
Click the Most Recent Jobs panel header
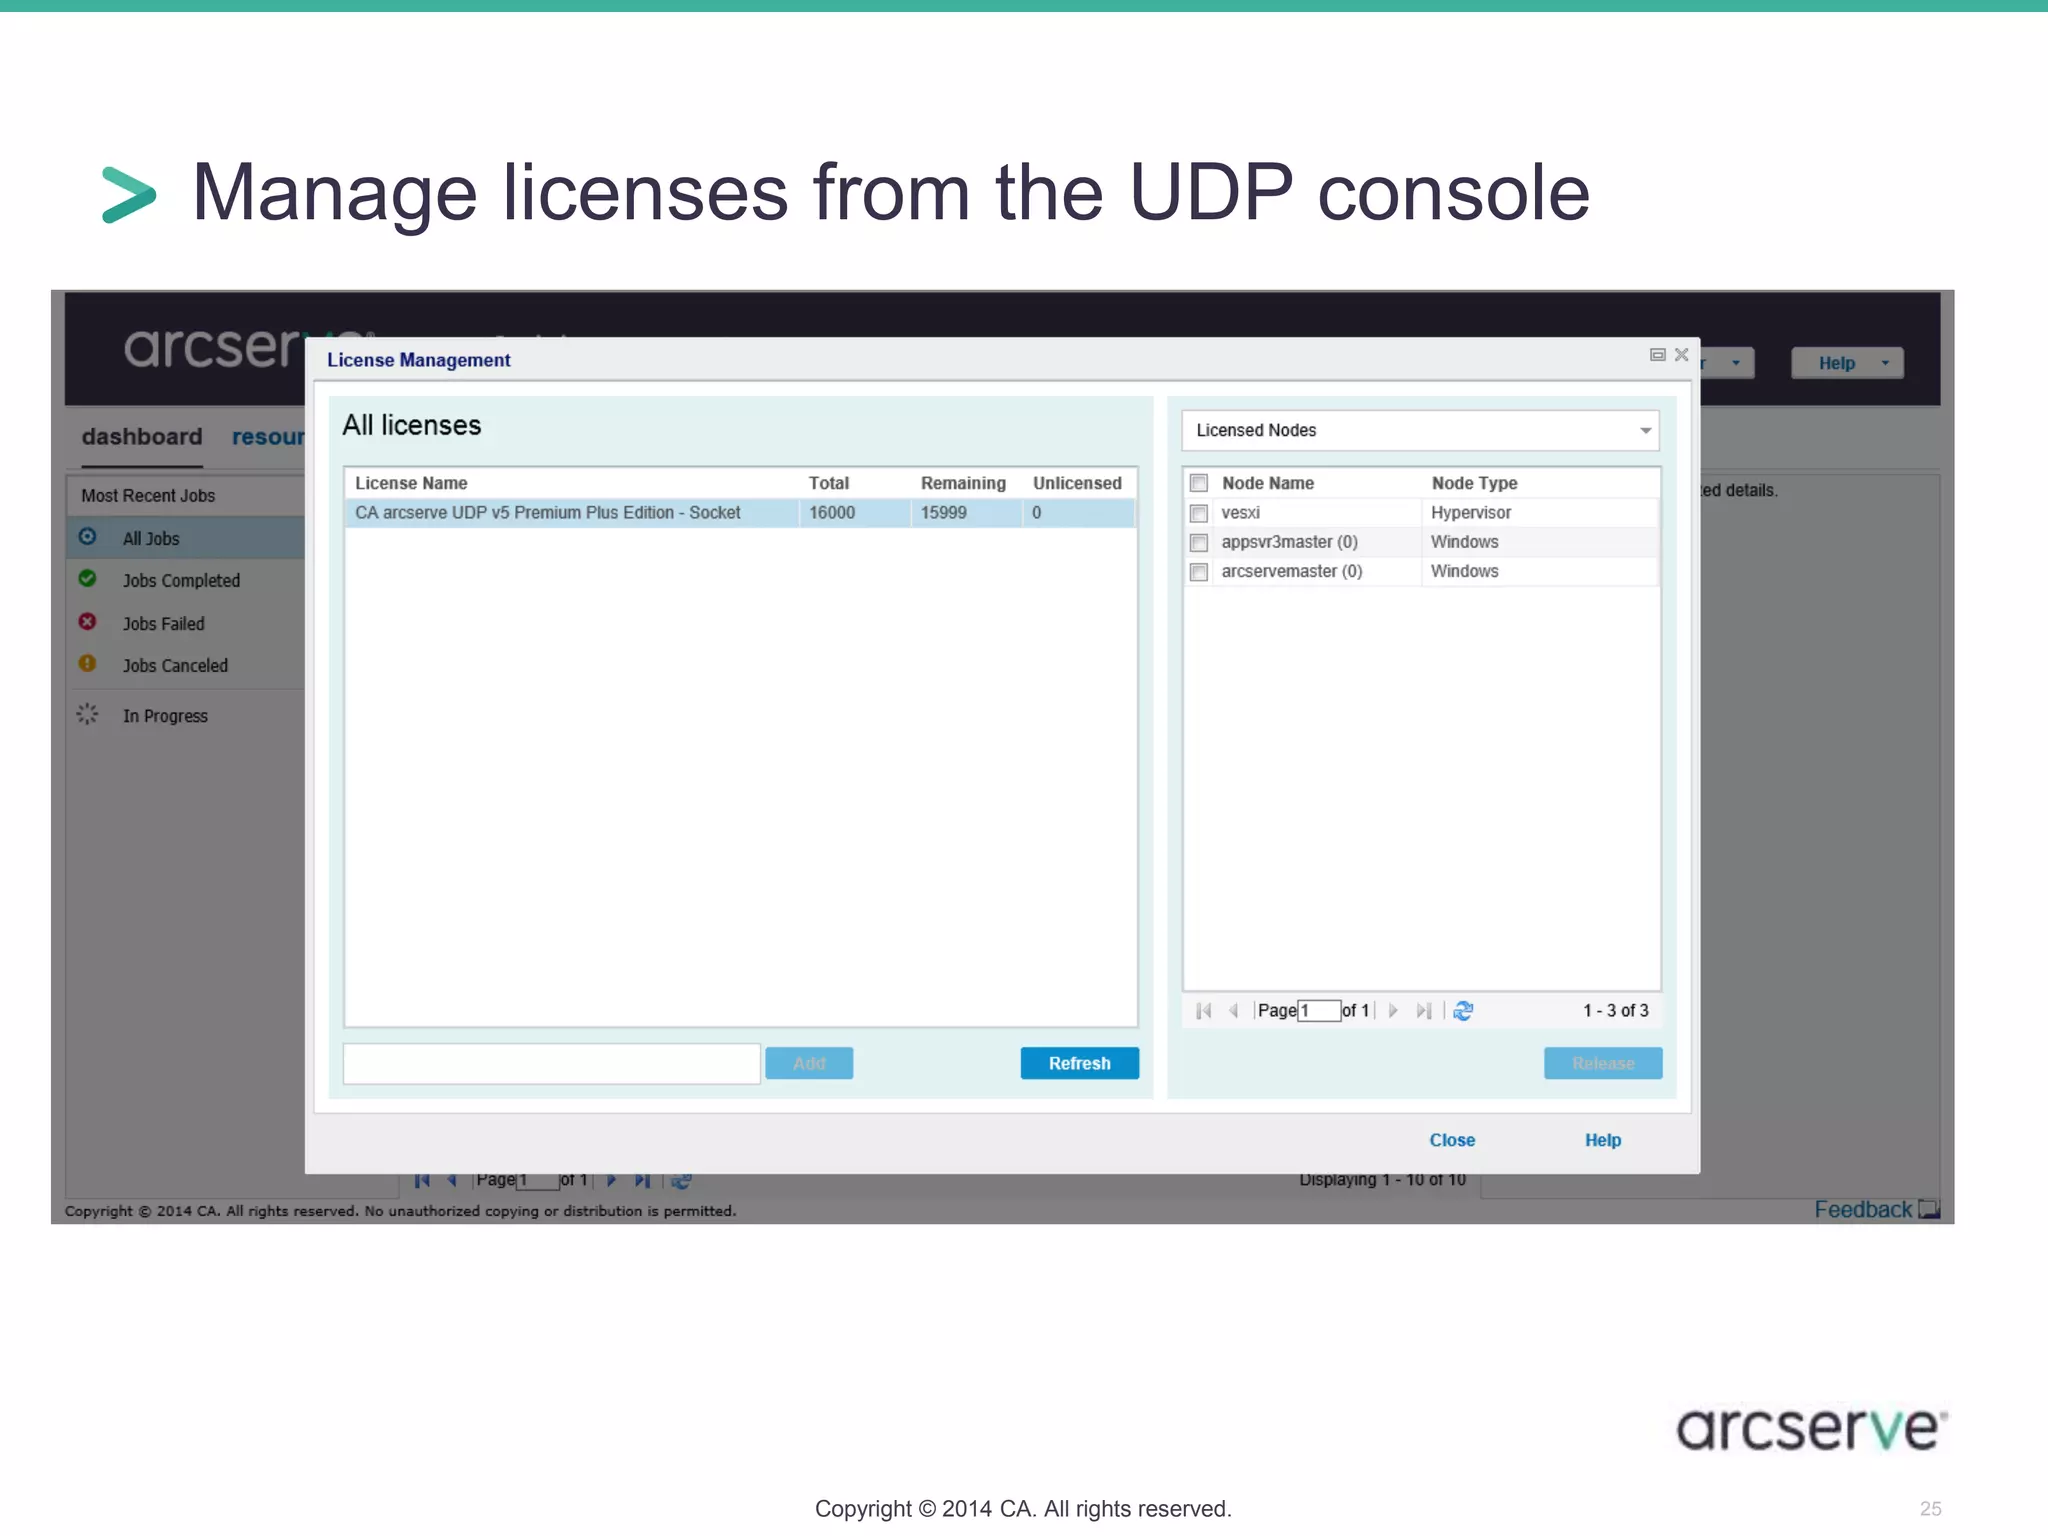[186, 496]
